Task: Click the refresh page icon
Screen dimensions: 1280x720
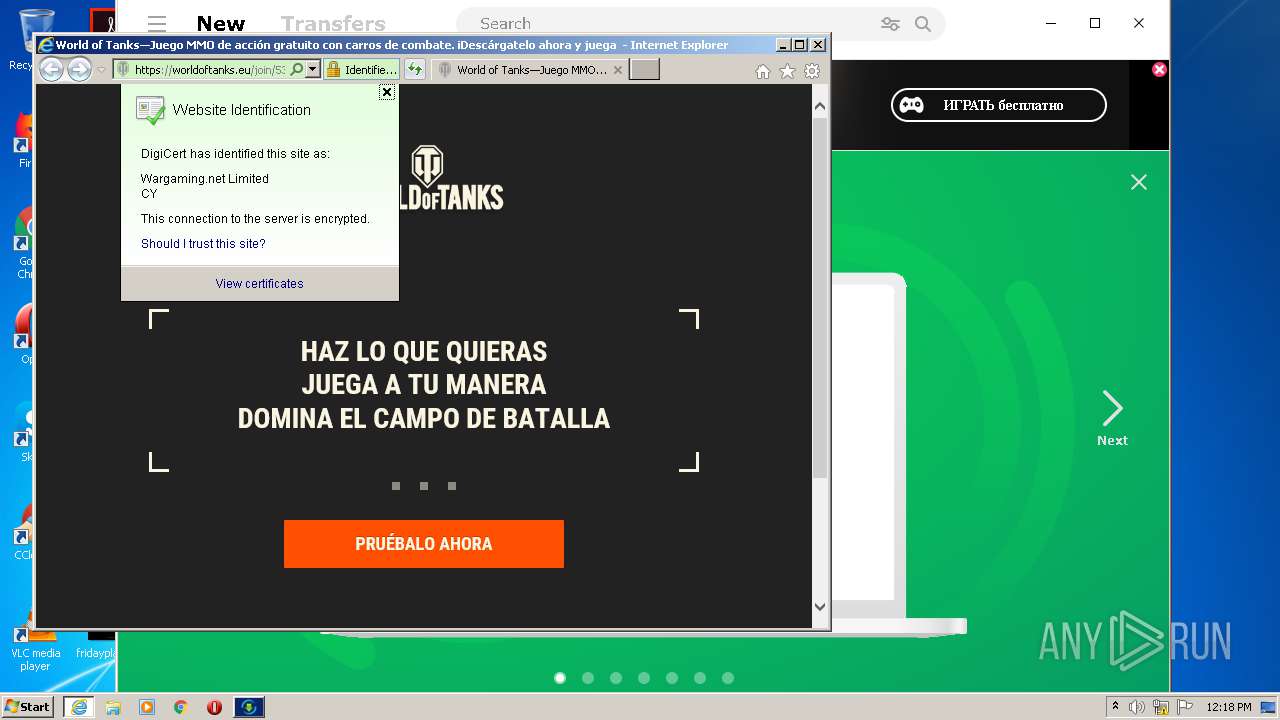Action: tap(415, 69)
